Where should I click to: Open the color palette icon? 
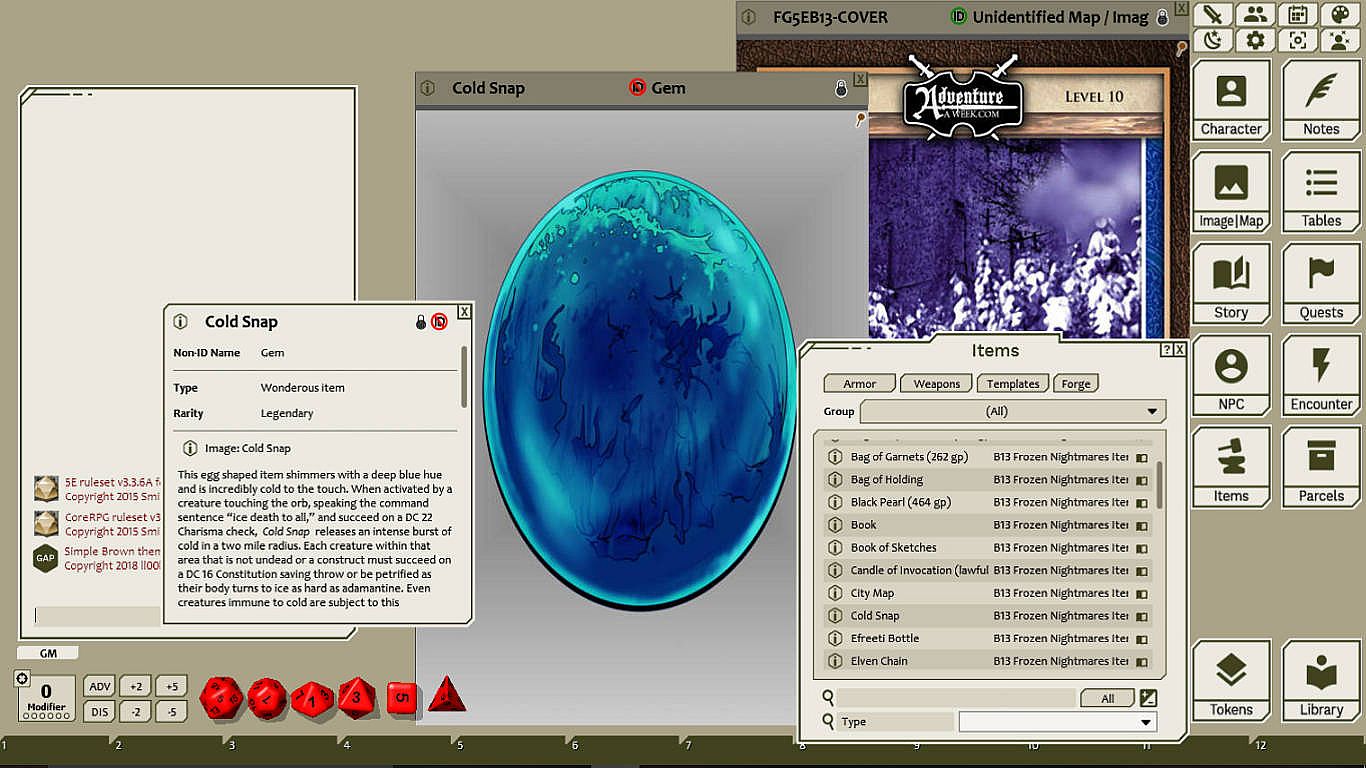[1339, 15]
